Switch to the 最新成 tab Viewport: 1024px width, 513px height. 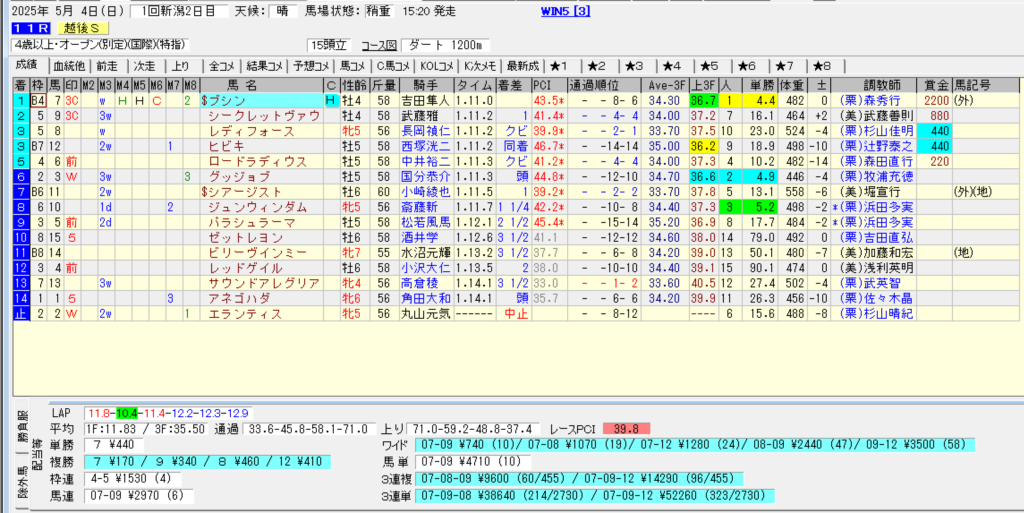523,66
